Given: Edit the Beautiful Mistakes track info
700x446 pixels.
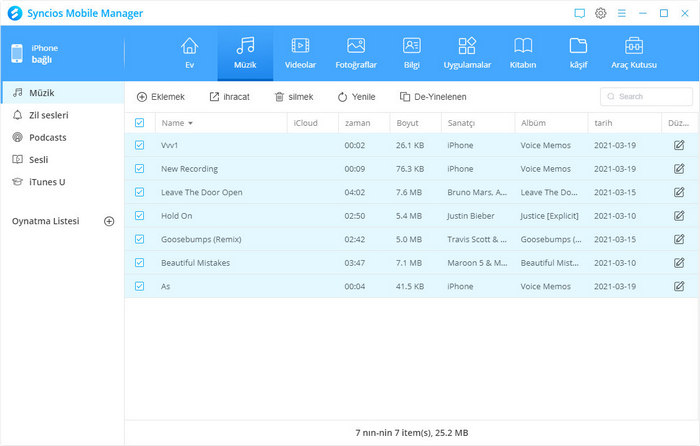Looking at the screenshot, I should click(x=679, y=263).
